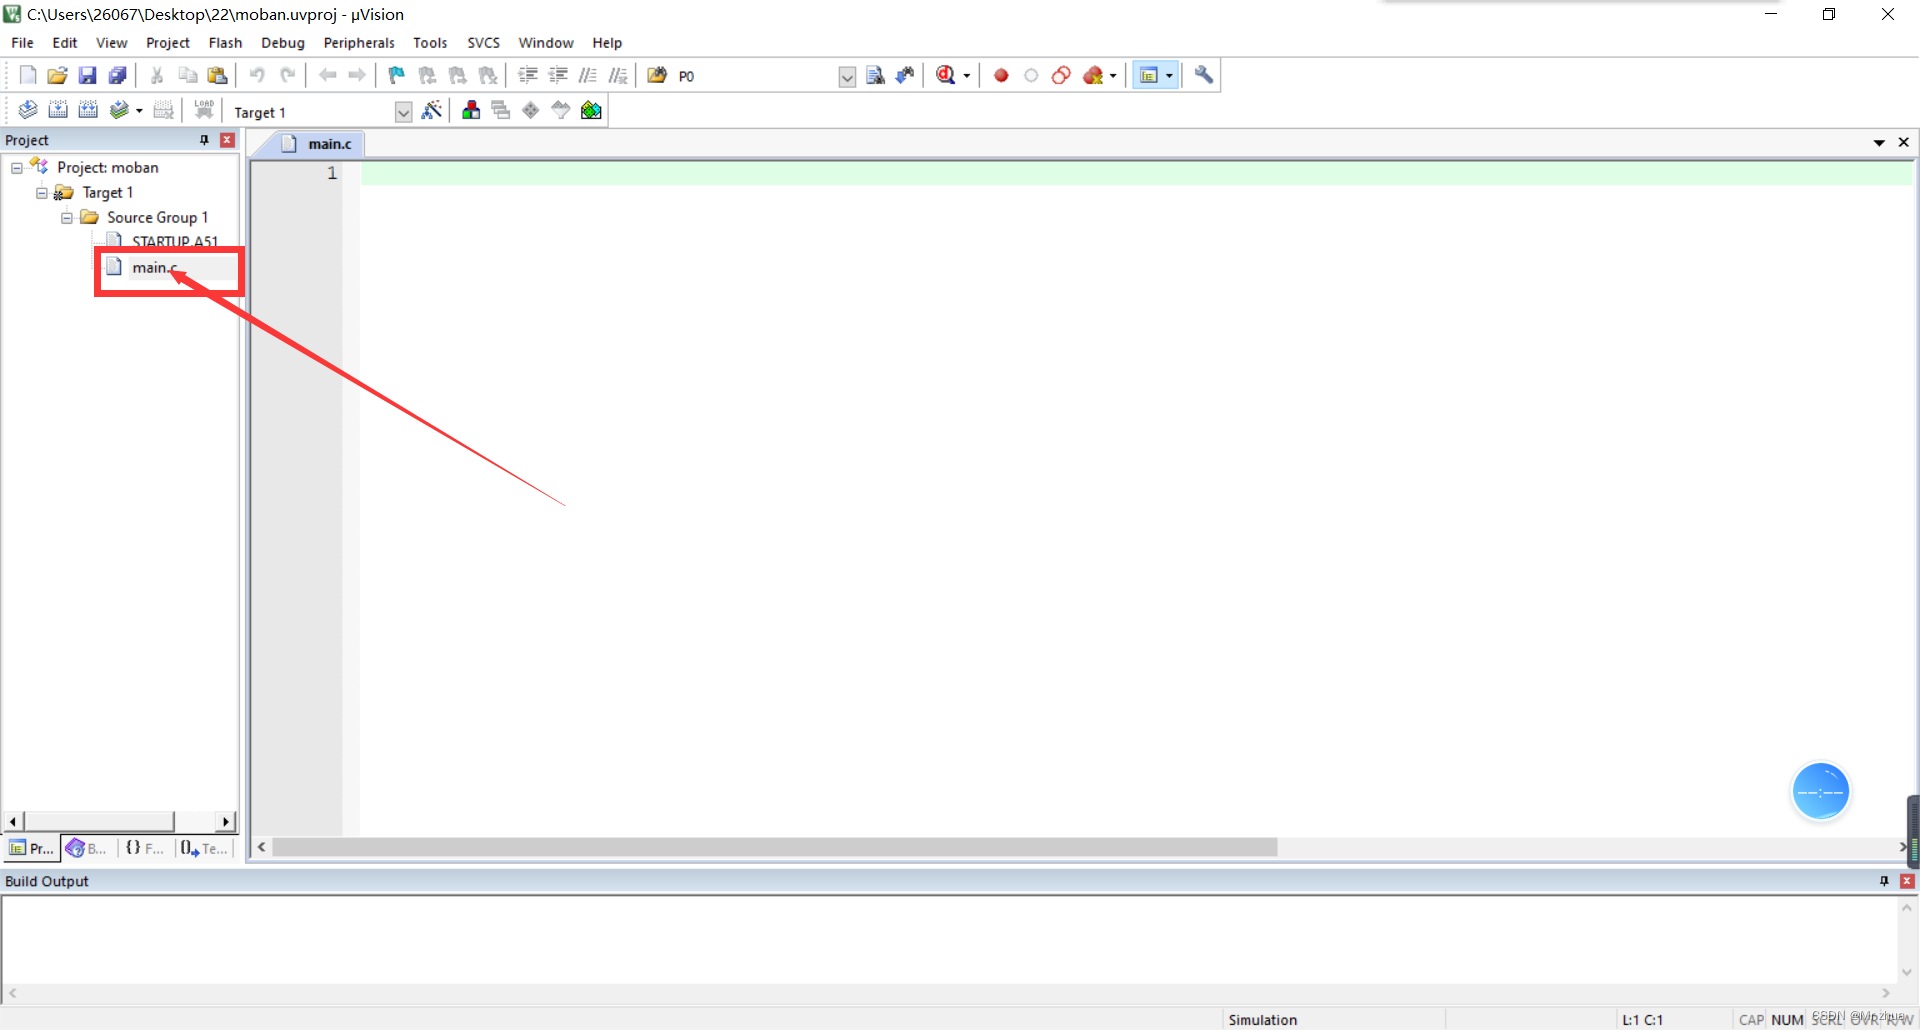The height and width of the screenshot is (1030, 1920).
Task: Click Project panel scrollbar right arrow
Action: (x=226, y=821)
